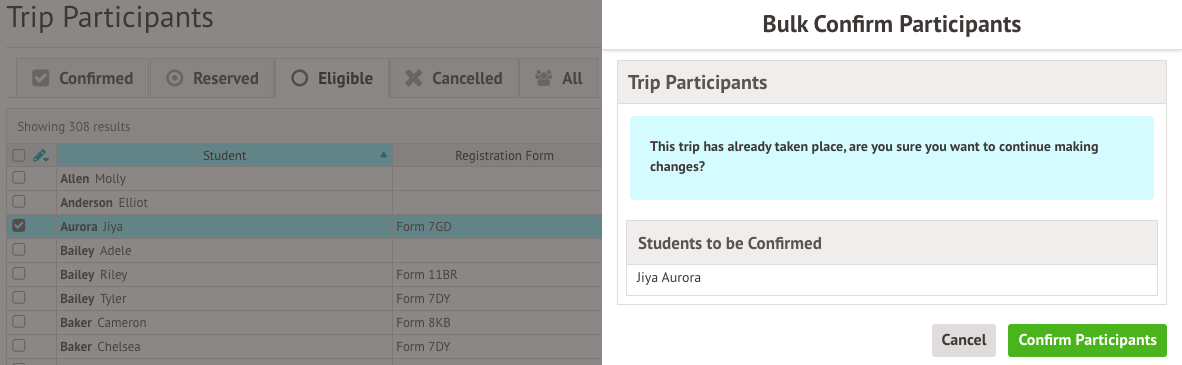Click the Student column header
The width and height of the screenshot is (1182, 365).
(x=225, y=155)
